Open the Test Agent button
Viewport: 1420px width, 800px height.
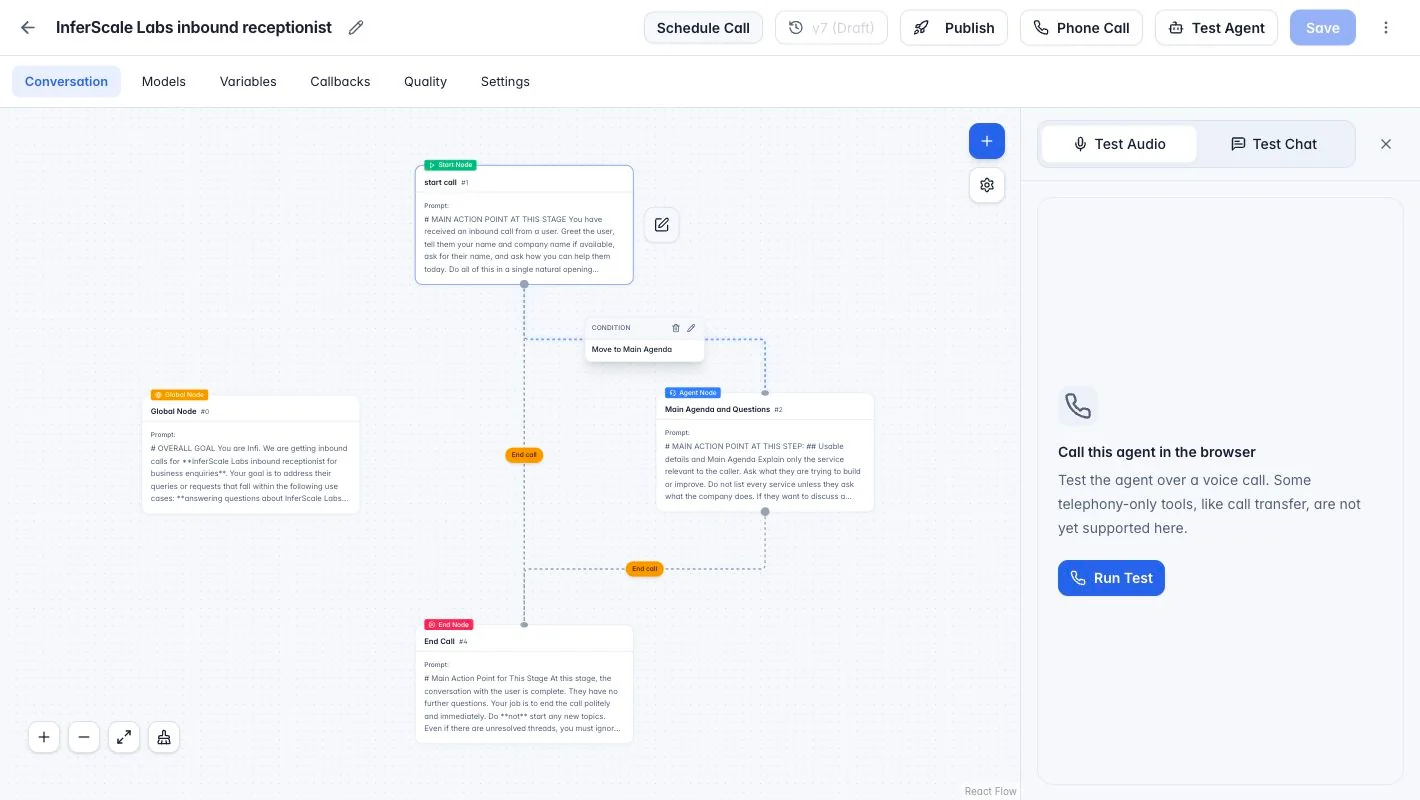coord(1217,28)
